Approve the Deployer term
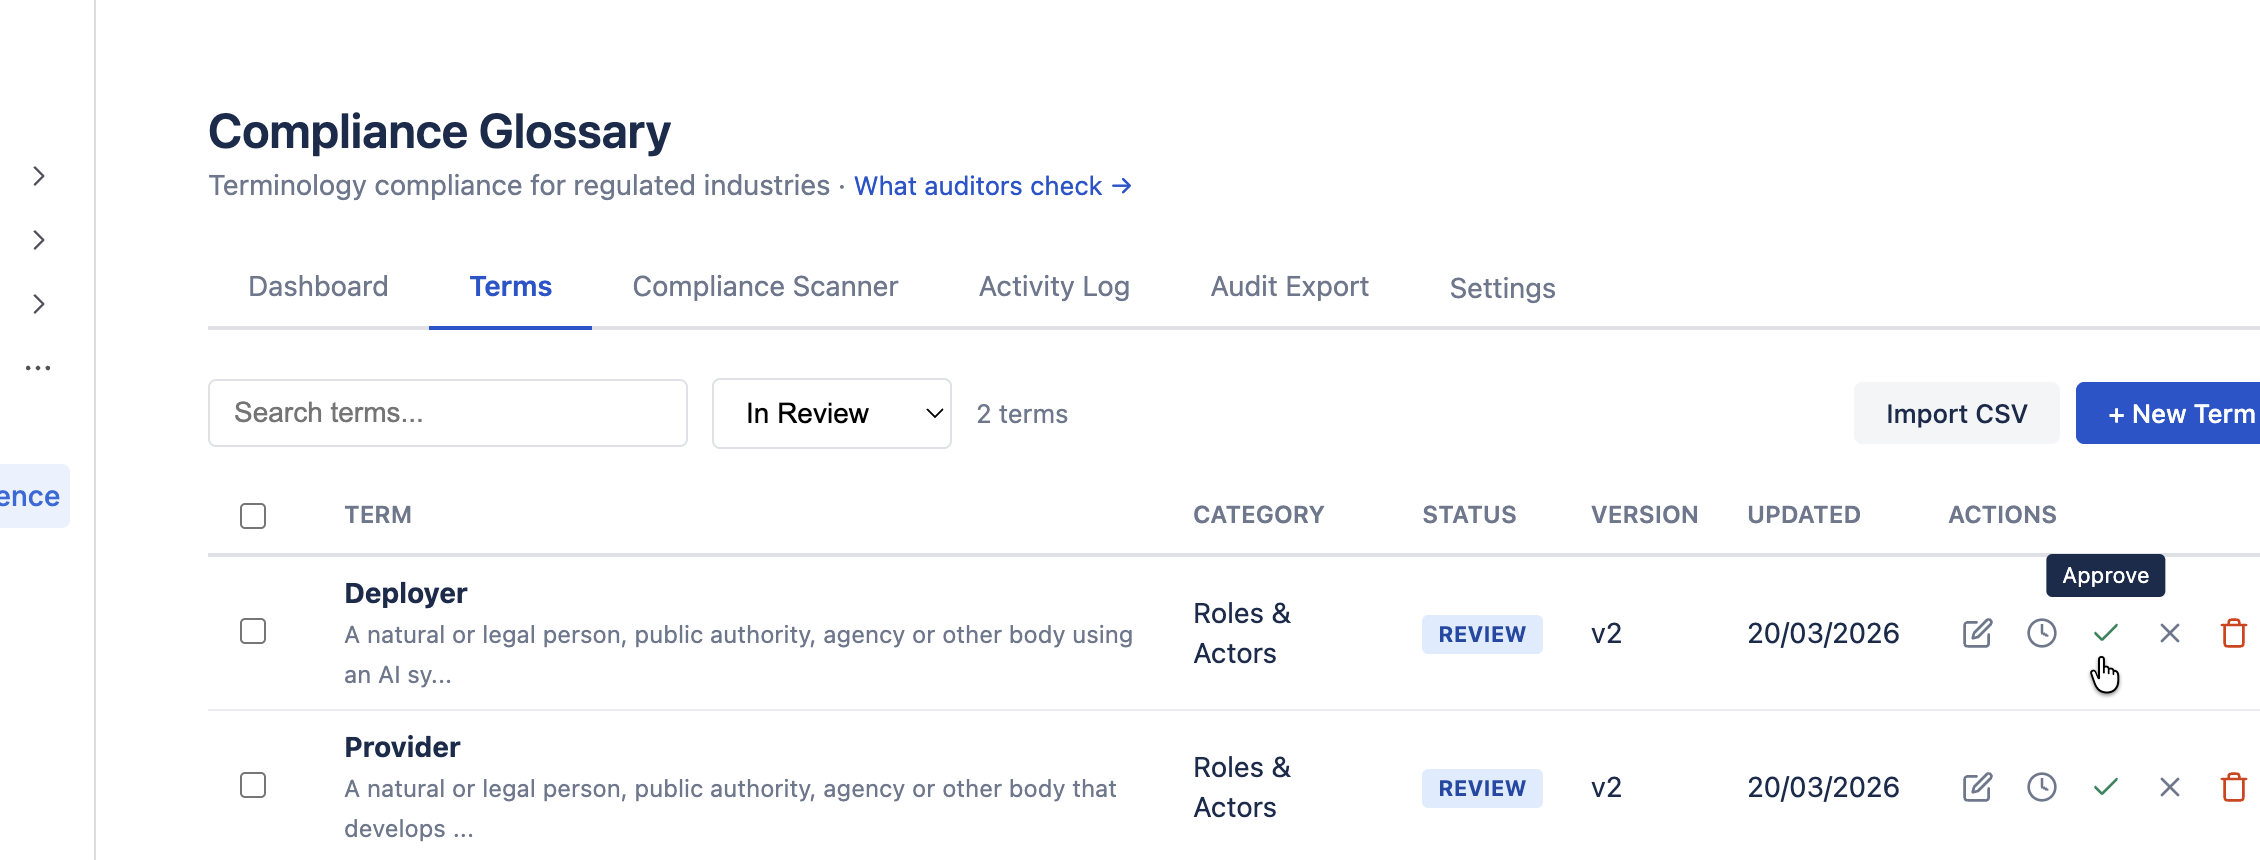The height and width of the screenshot is (860, 2260). pos(2105,633)
